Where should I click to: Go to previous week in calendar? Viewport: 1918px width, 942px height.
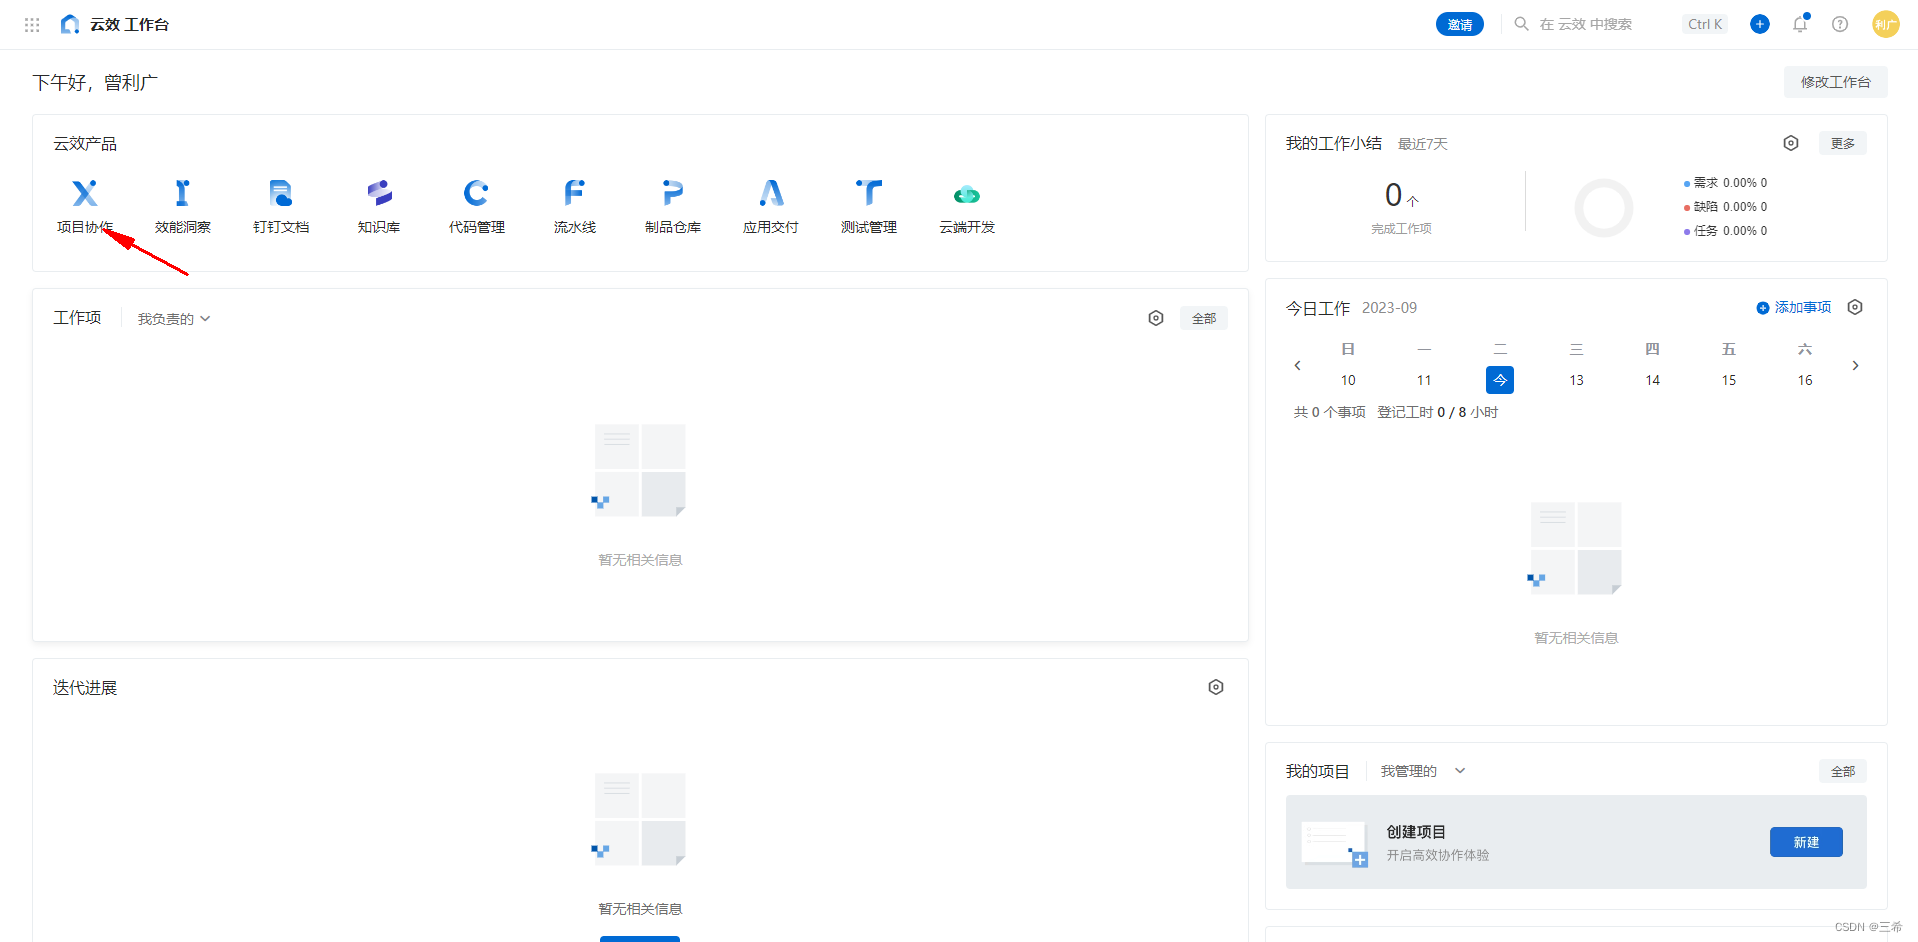coord(1297,365)
